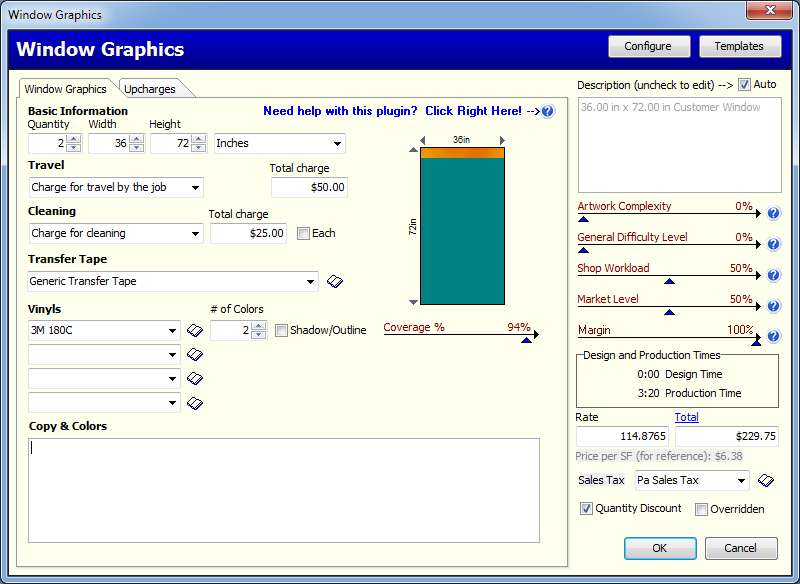The height and width of the screenshot is (584, 800).
Task: Click the help icon next to Market Level
Action: click(x=773, y=306)
